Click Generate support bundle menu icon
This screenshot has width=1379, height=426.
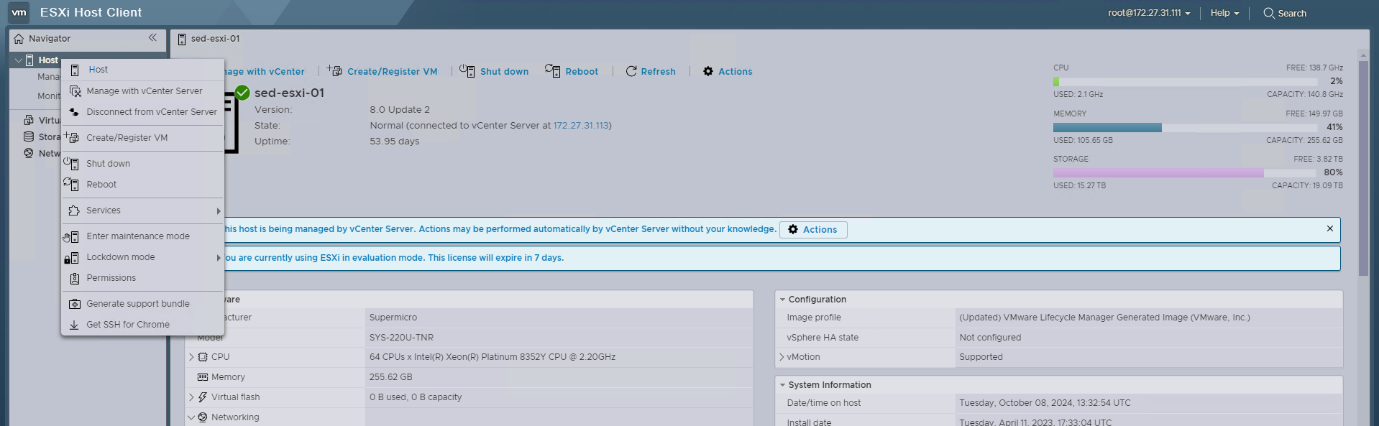click(x=74, y=304)
